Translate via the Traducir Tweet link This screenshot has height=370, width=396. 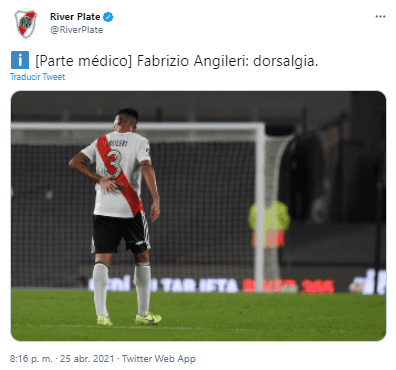tap(37, 77)
